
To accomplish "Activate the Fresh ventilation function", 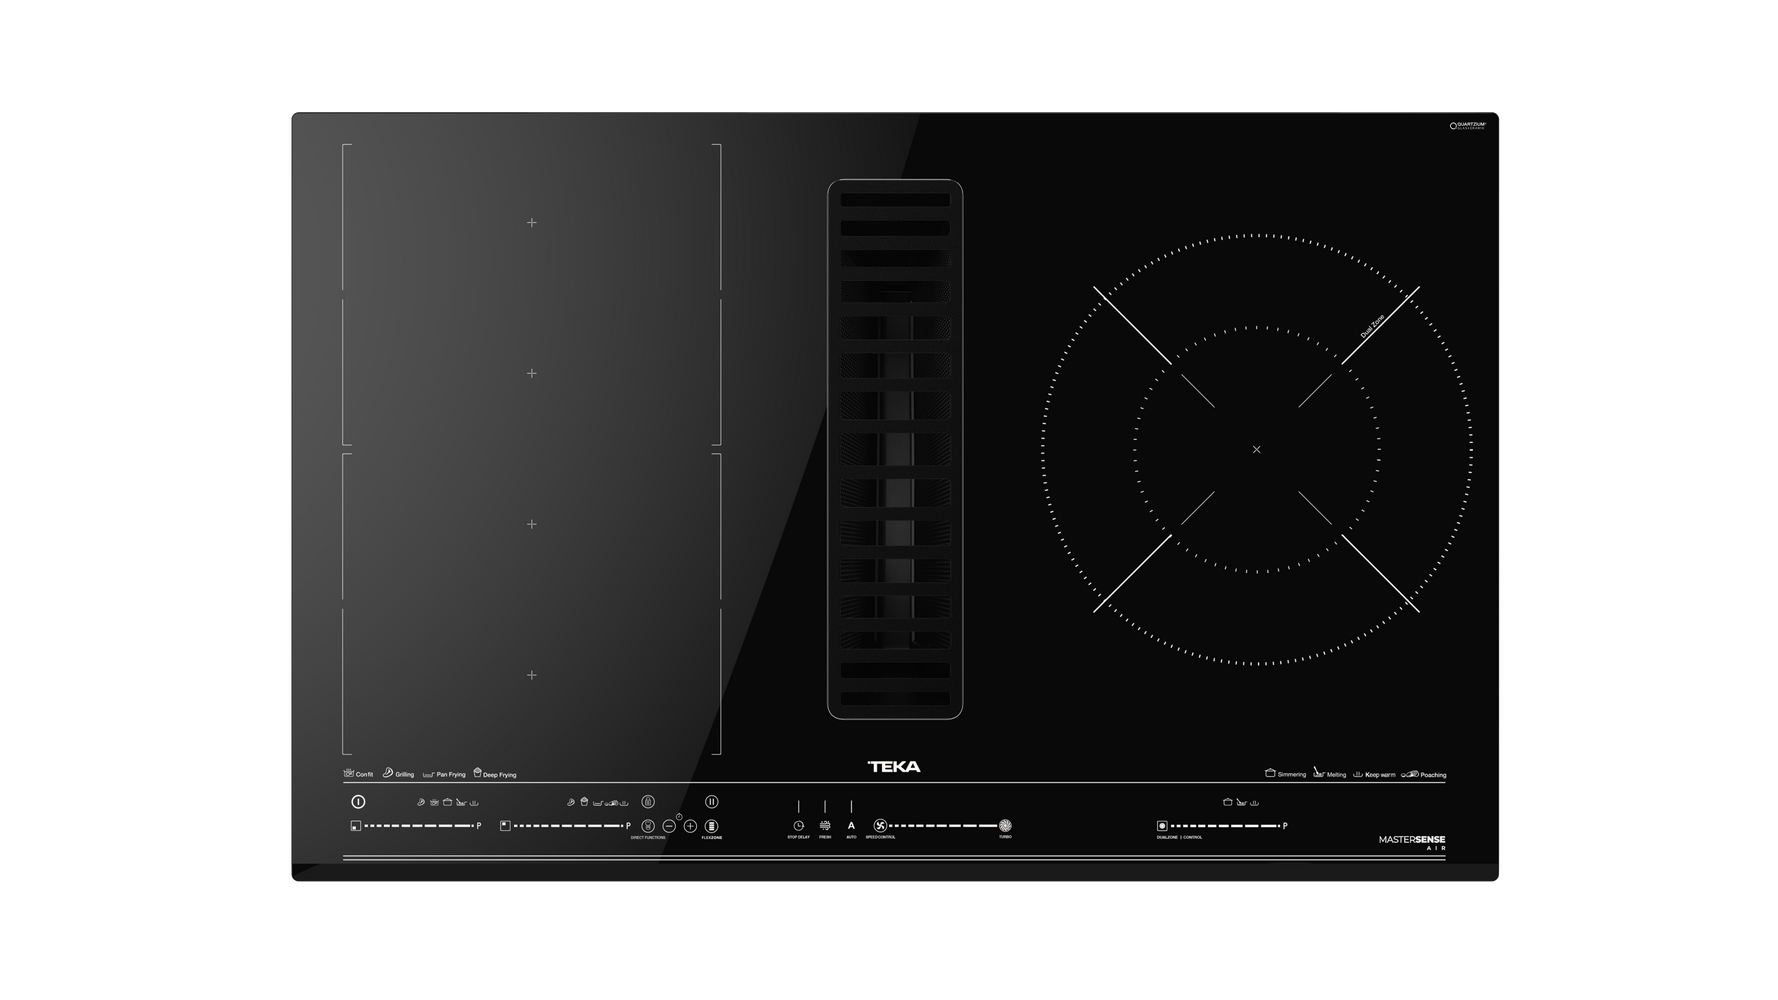I will (825, 825).
